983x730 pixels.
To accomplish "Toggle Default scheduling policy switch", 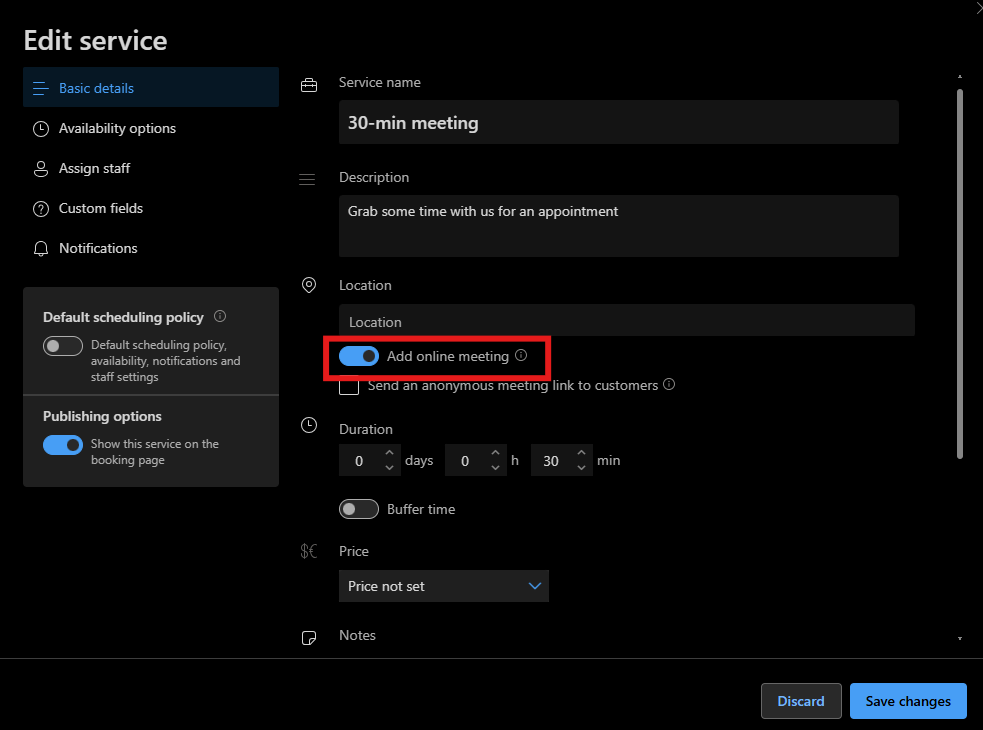I will (63, 346).
